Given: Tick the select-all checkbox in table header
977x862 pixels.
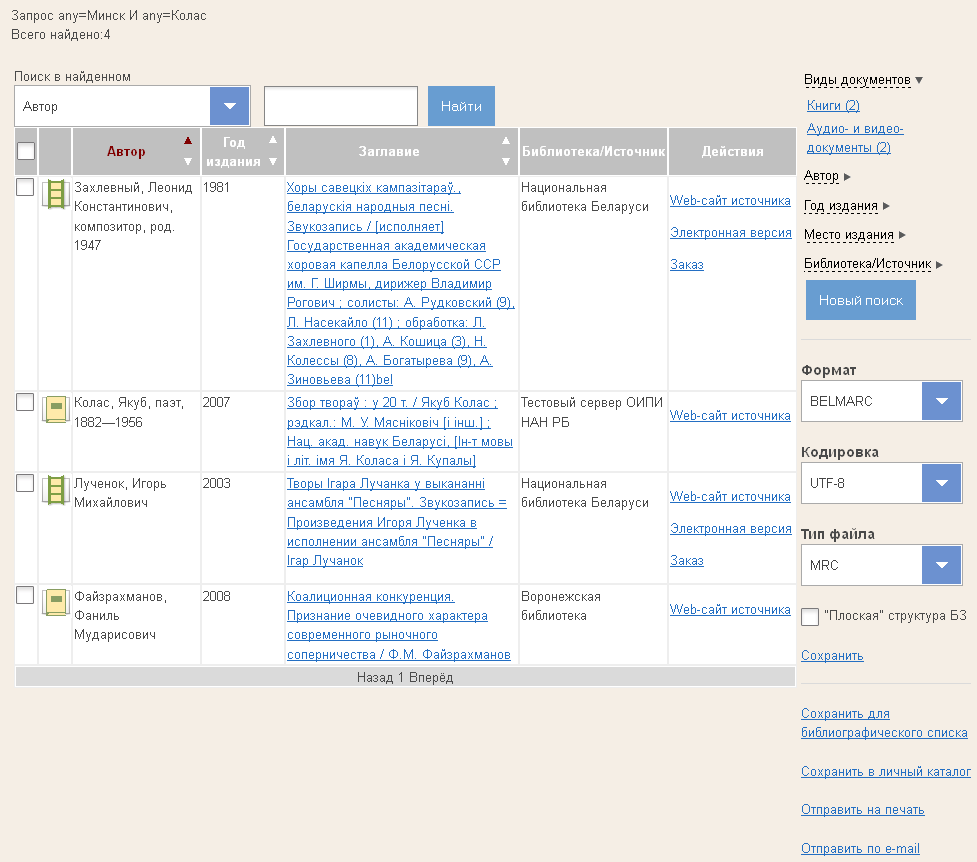Looking at the screenshot, I should (x=26, y=151).
